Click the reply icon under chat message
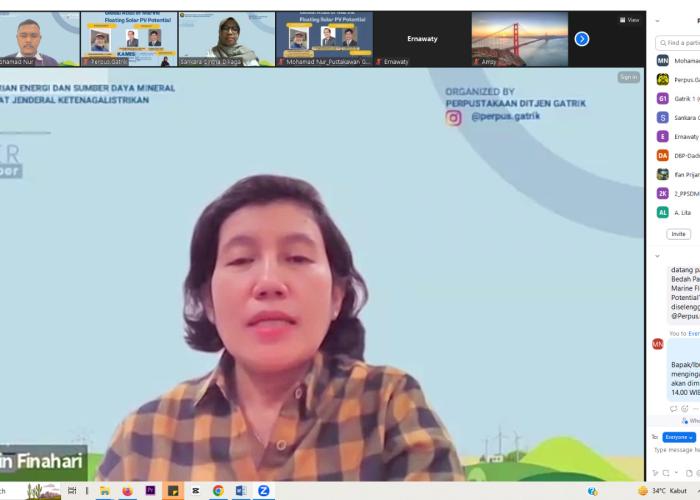Screen dimensions: 700x500 coord(674,408)
